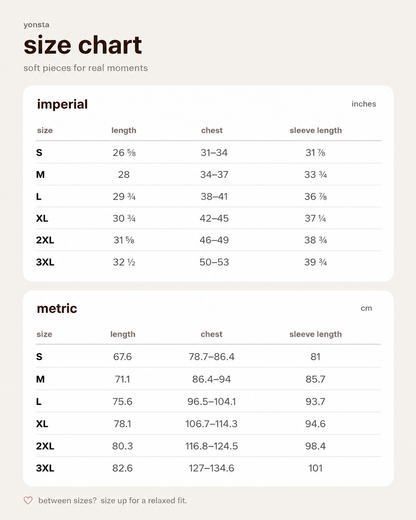Click imperial length column header

[124, 130]
